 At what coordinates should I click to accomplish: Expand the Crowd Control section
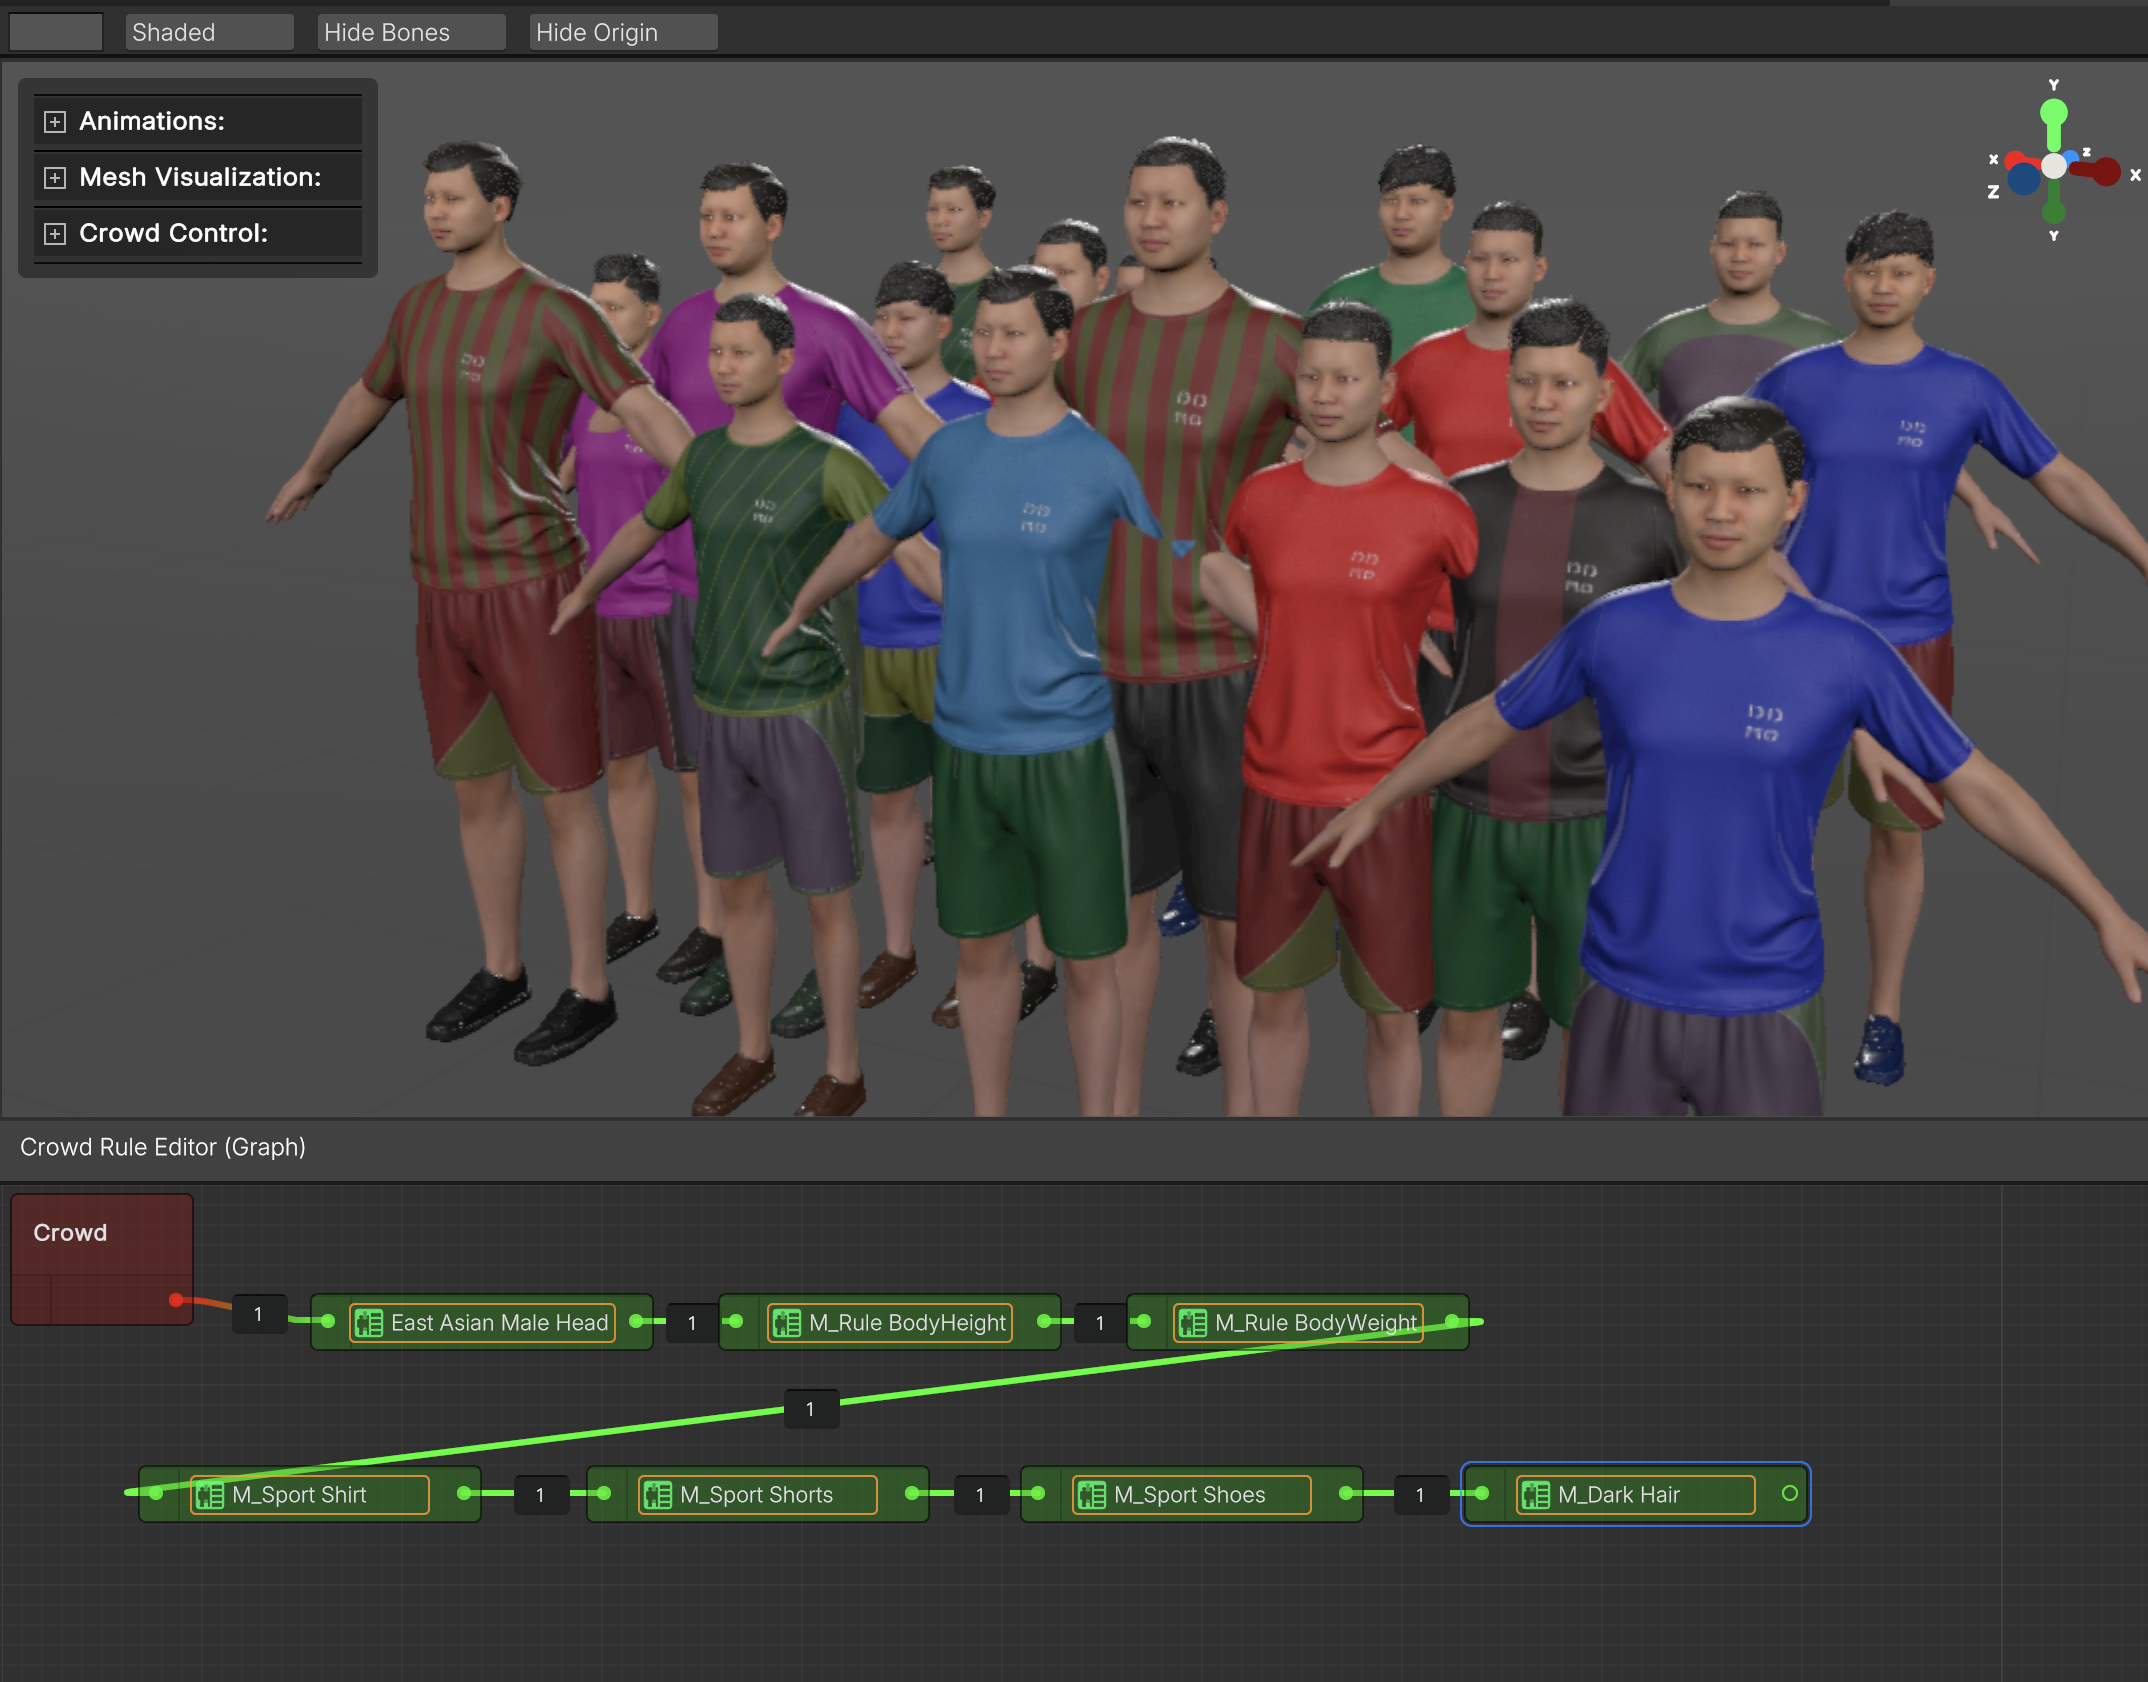55,234
